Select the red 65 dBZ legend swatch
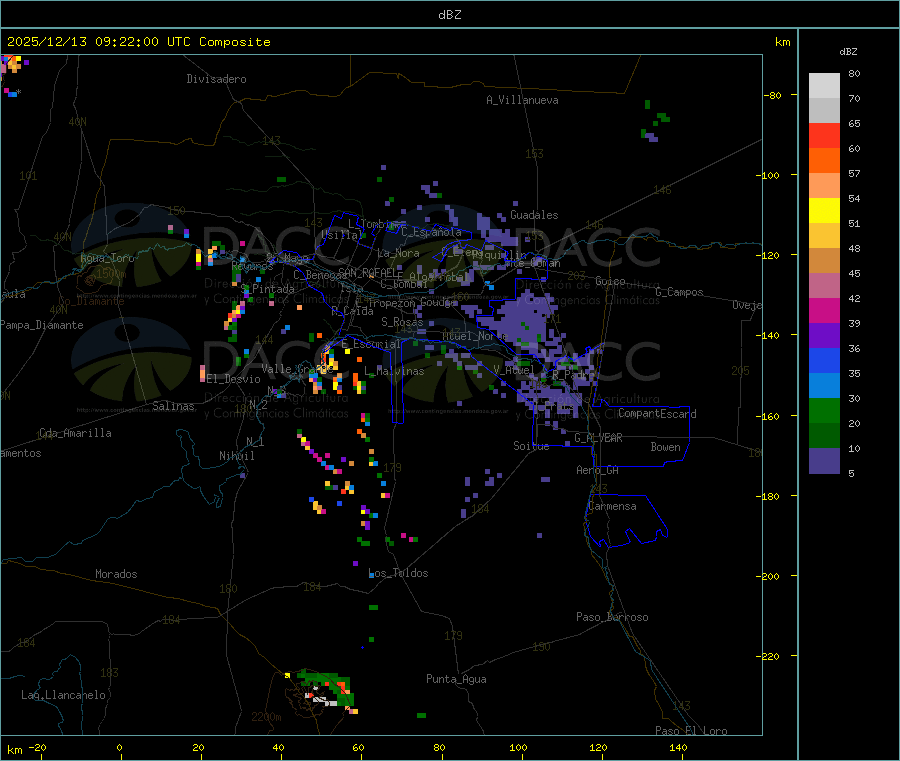This screenshot has height=761, width=900. pyautogui.click(x=824, y=136)
